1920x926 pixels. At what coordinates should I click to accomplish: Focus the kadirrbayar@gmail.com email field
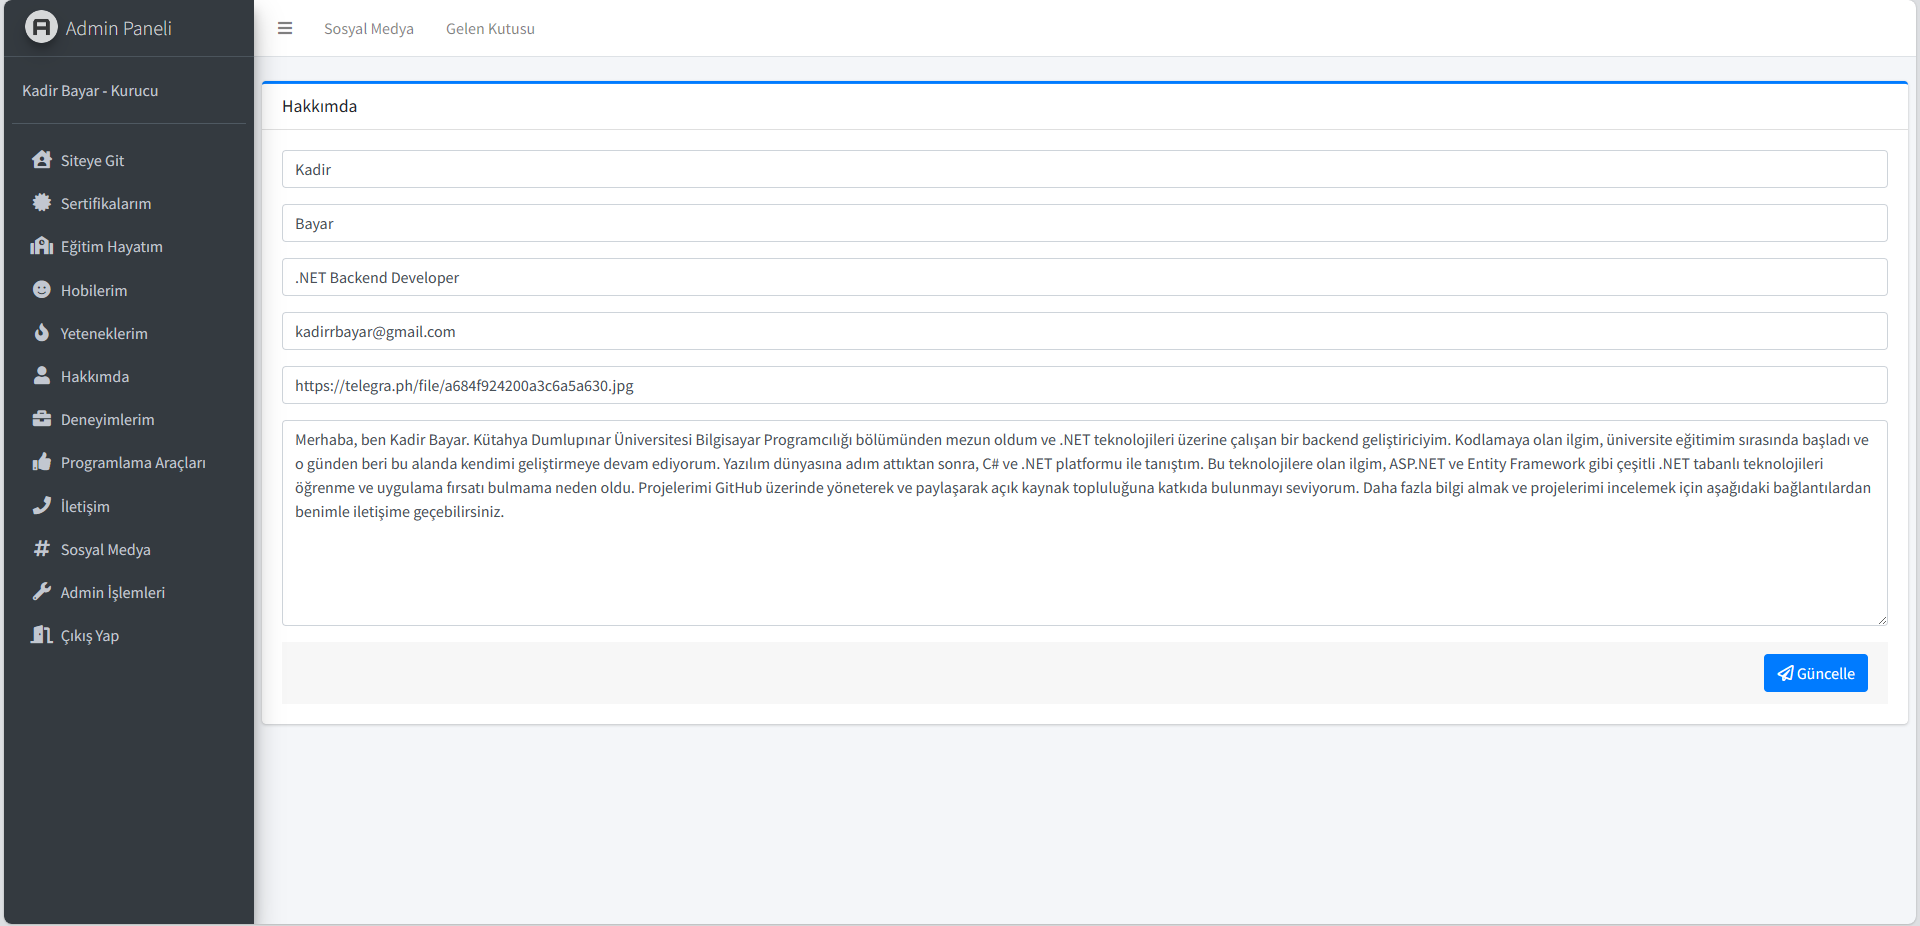(x=1084, y=331)
